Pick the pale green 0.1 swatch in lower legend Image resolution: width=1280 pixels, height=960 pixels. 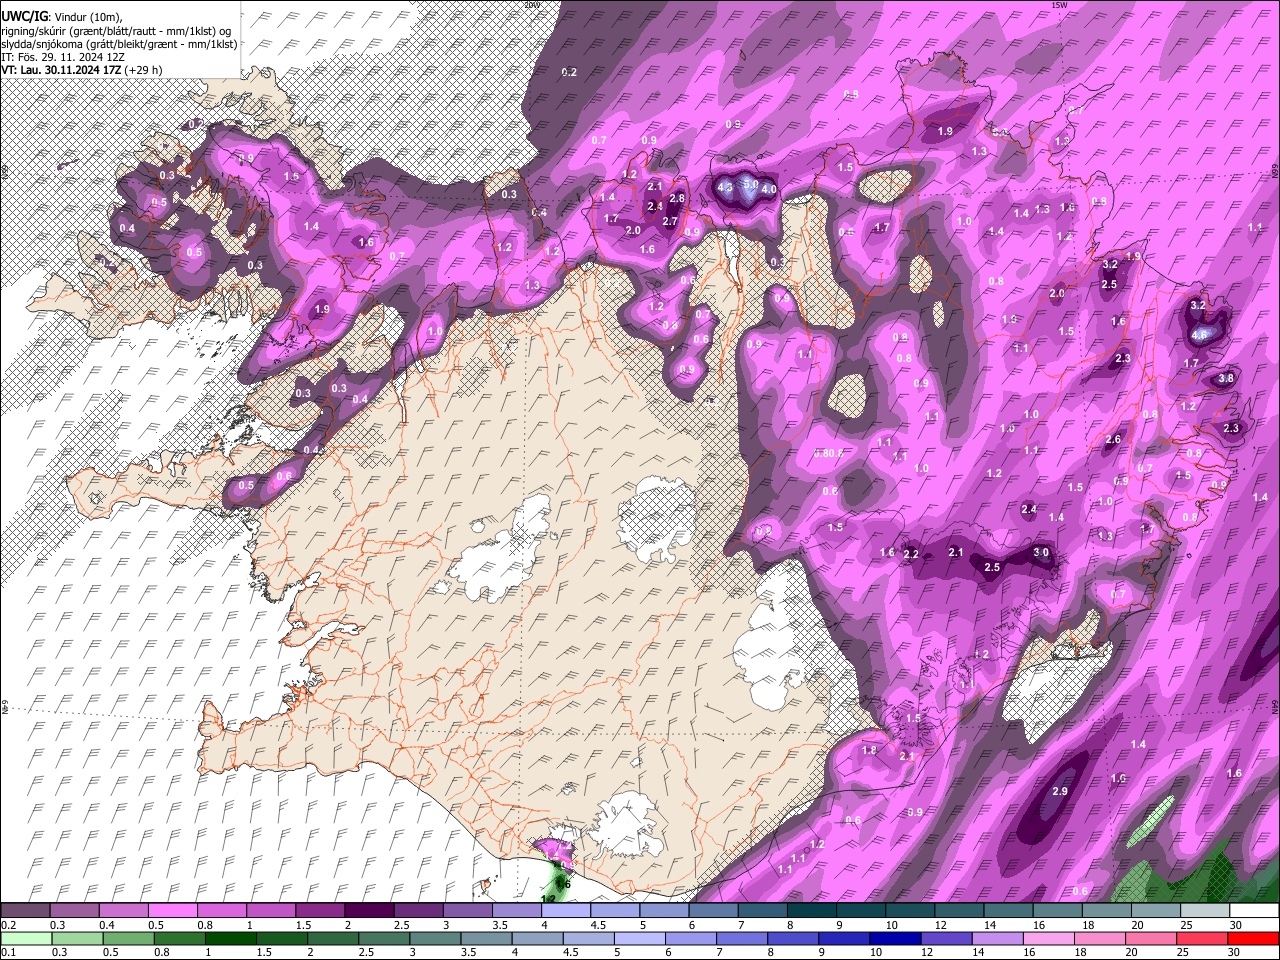click(25, 939)
